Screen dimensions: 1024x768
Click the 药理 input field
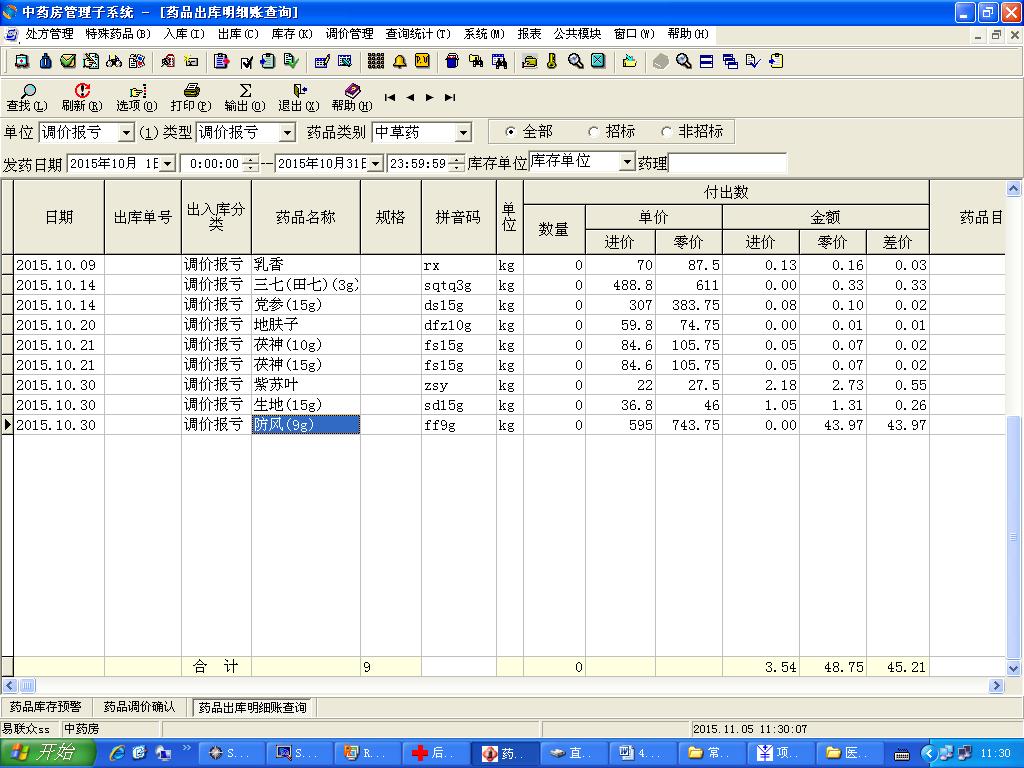pyautogui.click(x=727, y=163)
